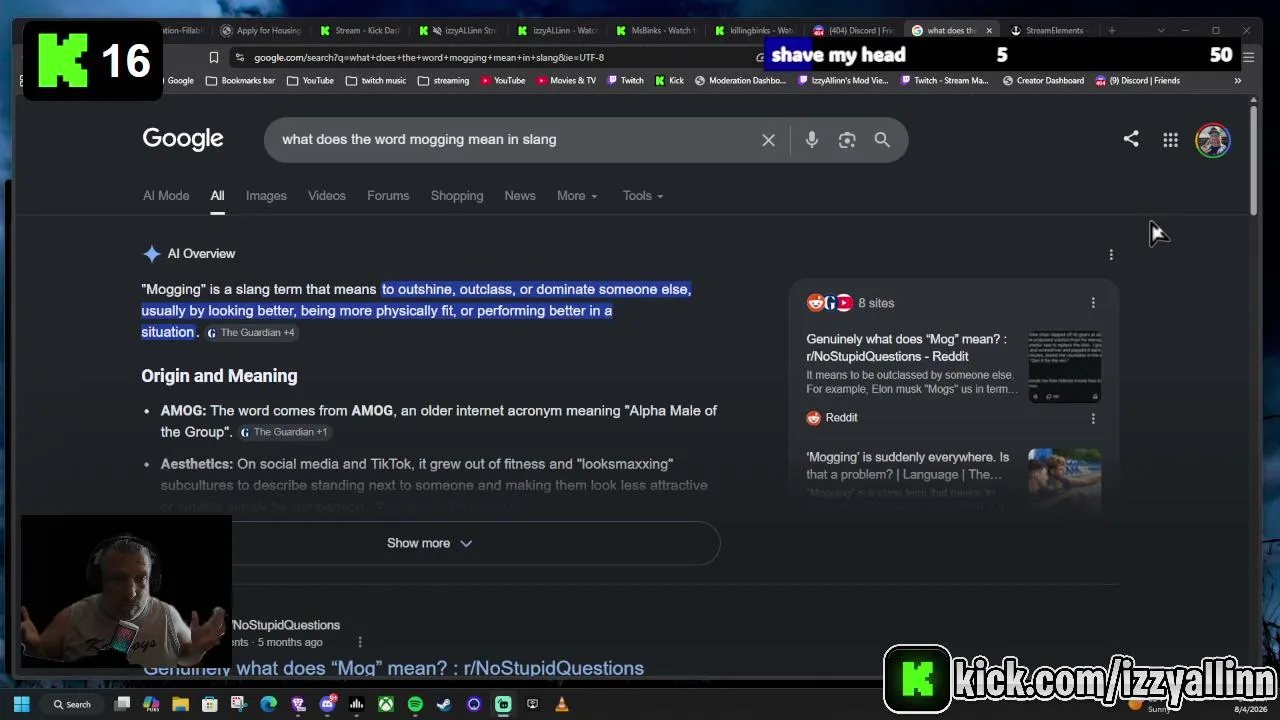Open the streaming bookmark folder
The width and height of the screenshot is (1280, 720).
point(443,81)
